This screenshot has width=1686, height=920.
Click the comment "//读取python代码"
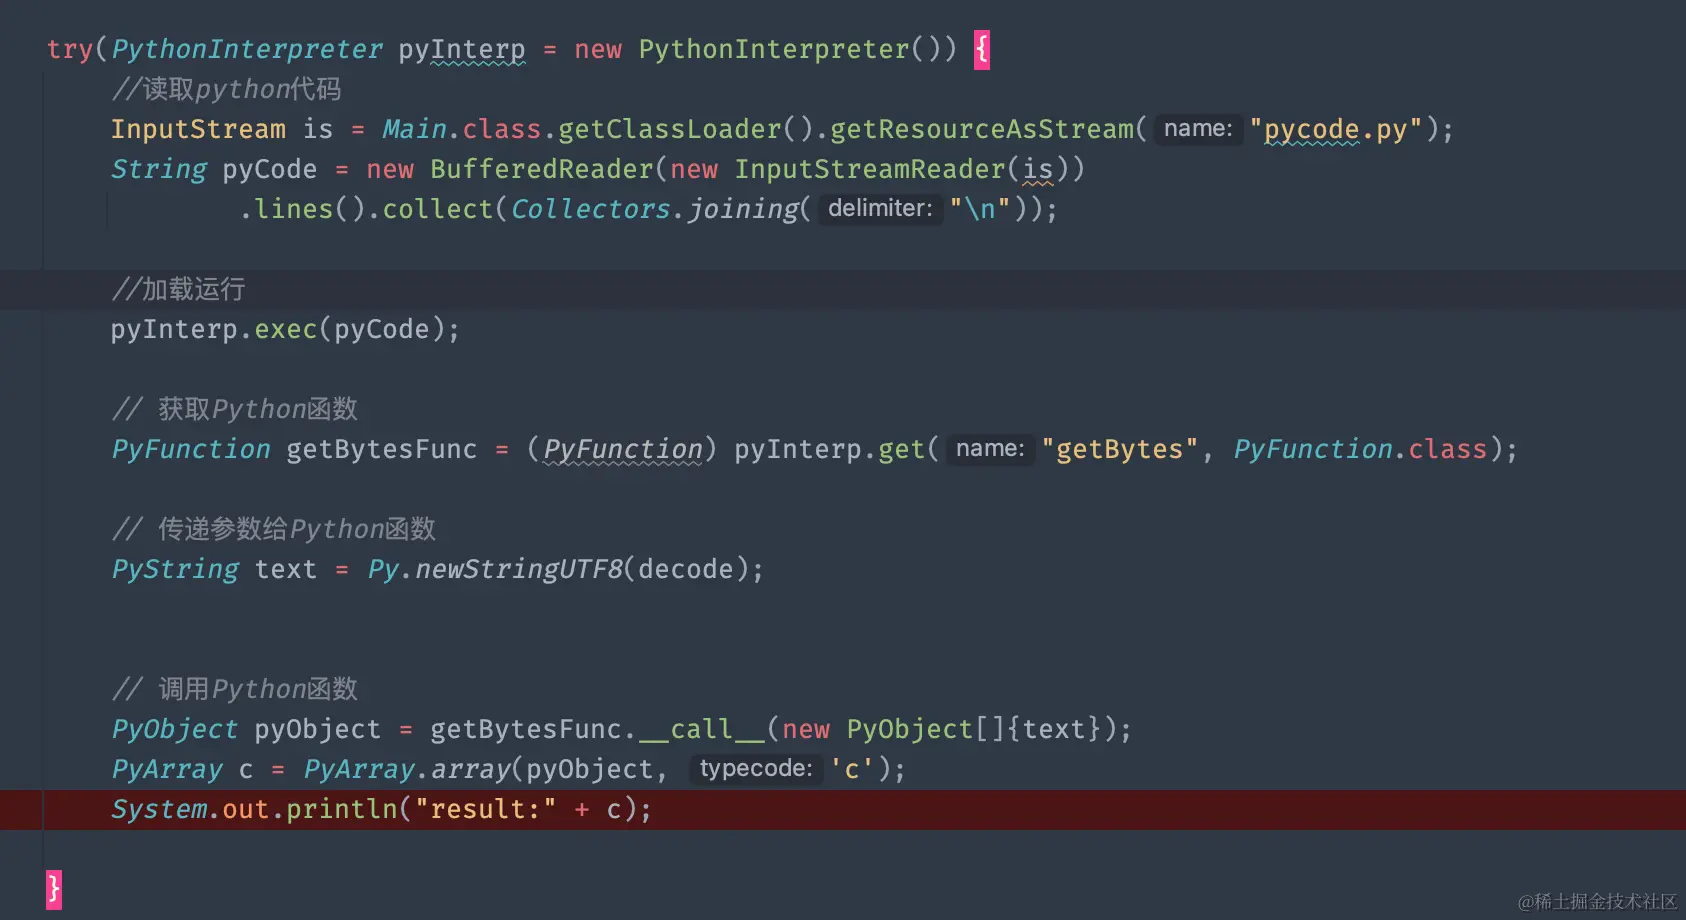(226, 89)
